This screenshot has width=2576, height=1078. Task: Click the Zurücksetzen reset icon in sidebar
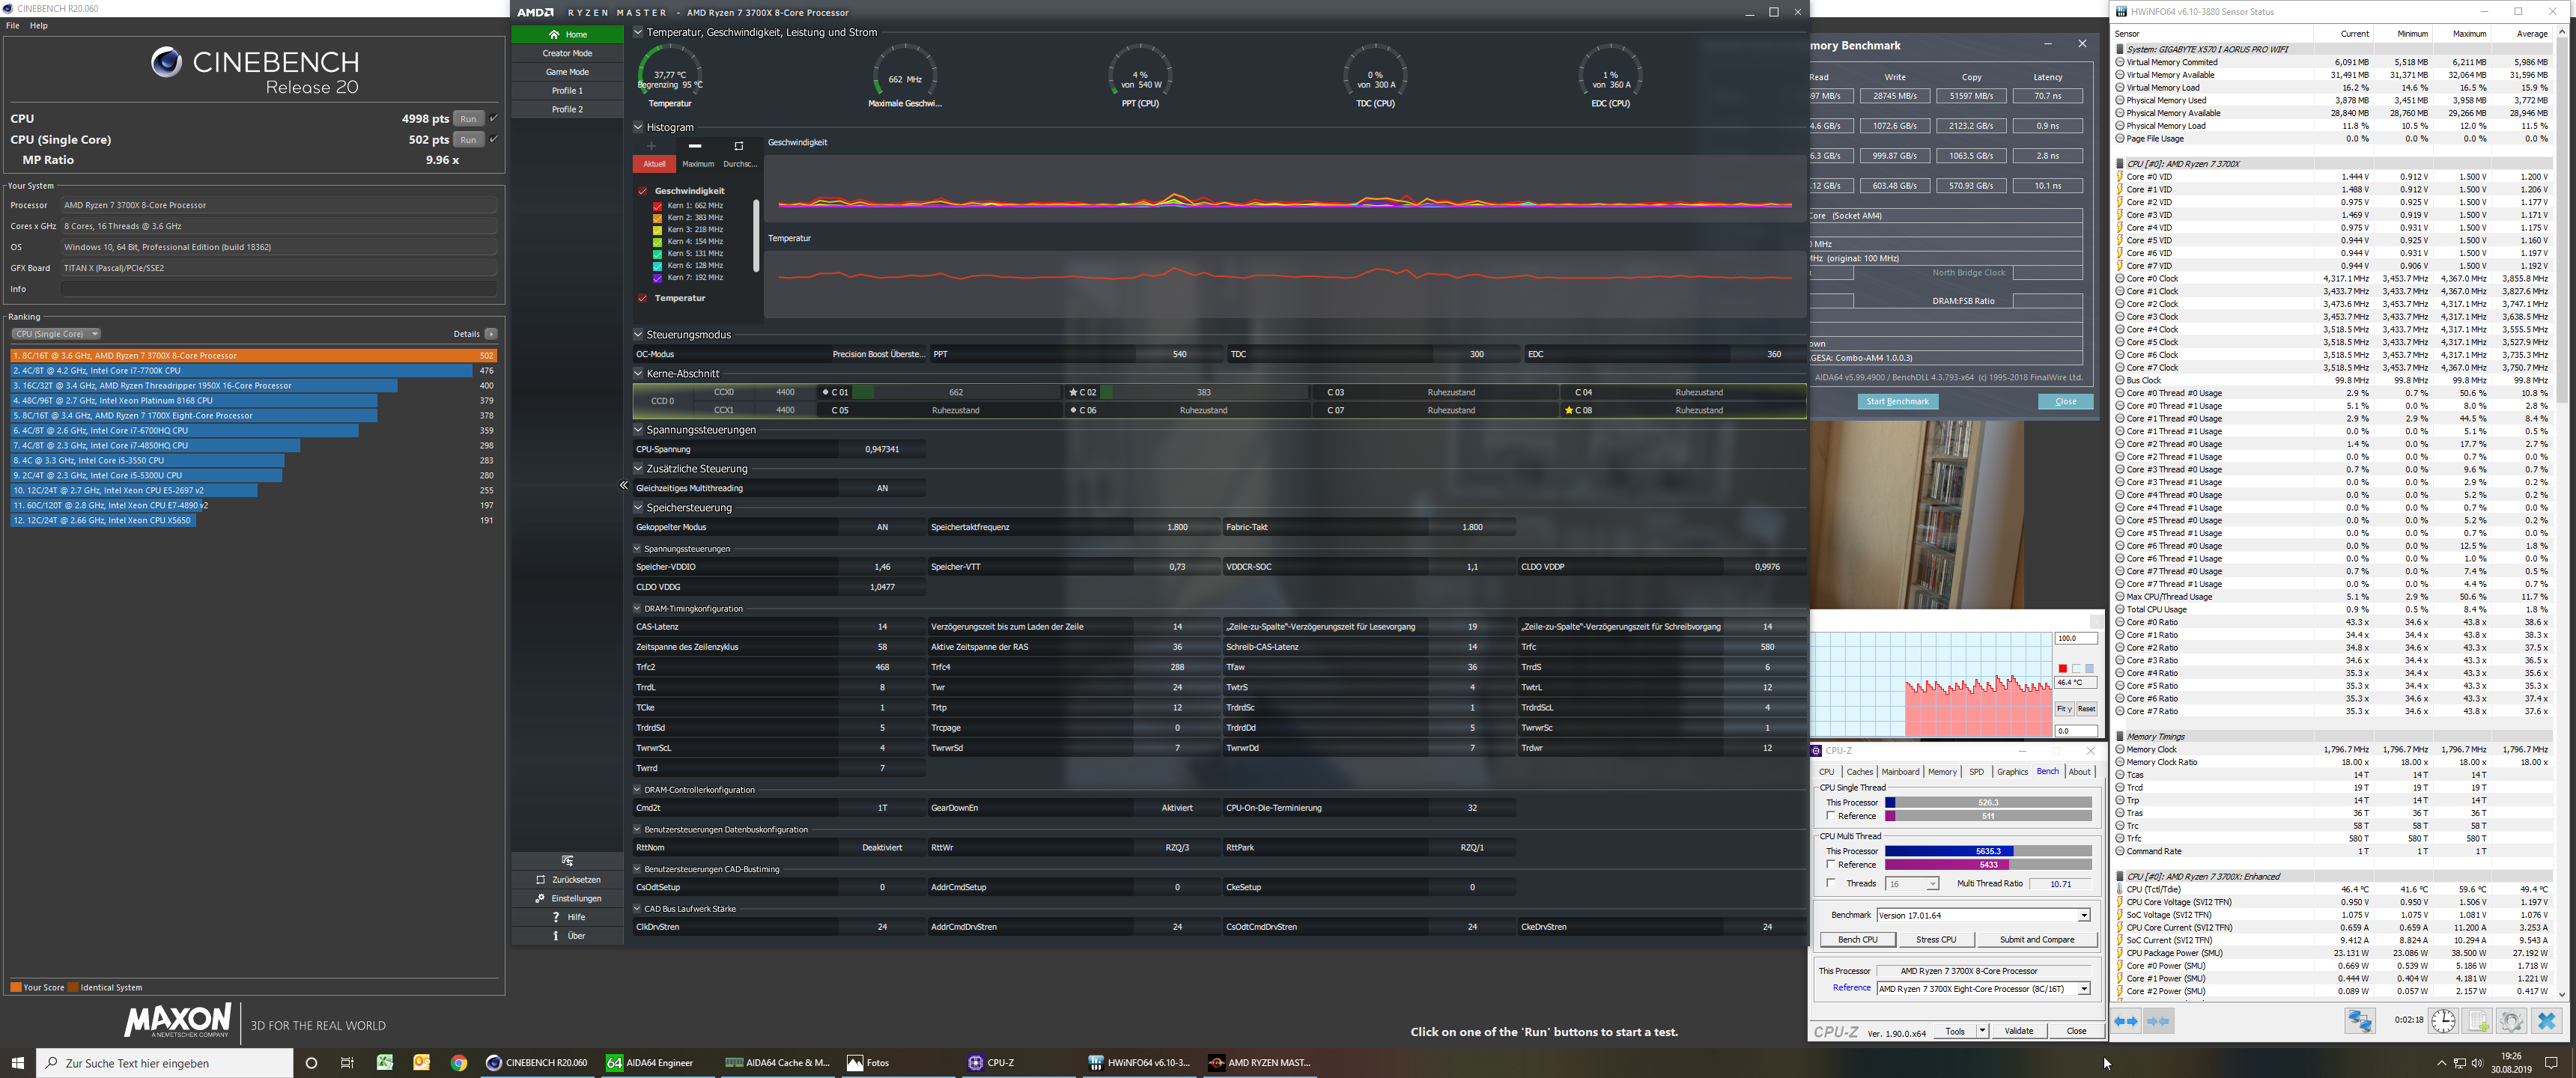click(541, 880)
